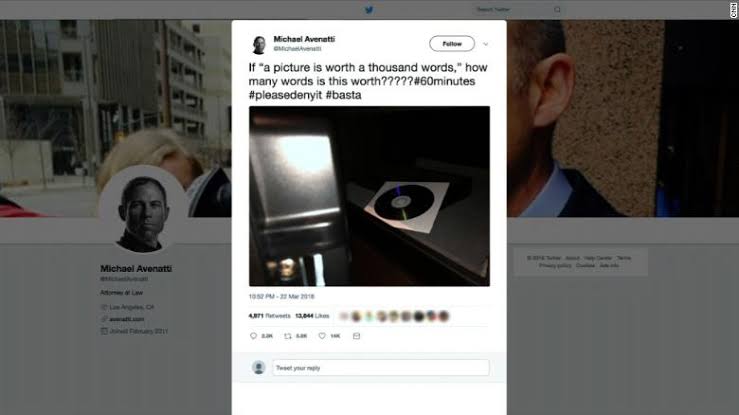Screen dimensions: 739x415
Task: Open the CD photo in the tweet
Action: pos(370,196)
